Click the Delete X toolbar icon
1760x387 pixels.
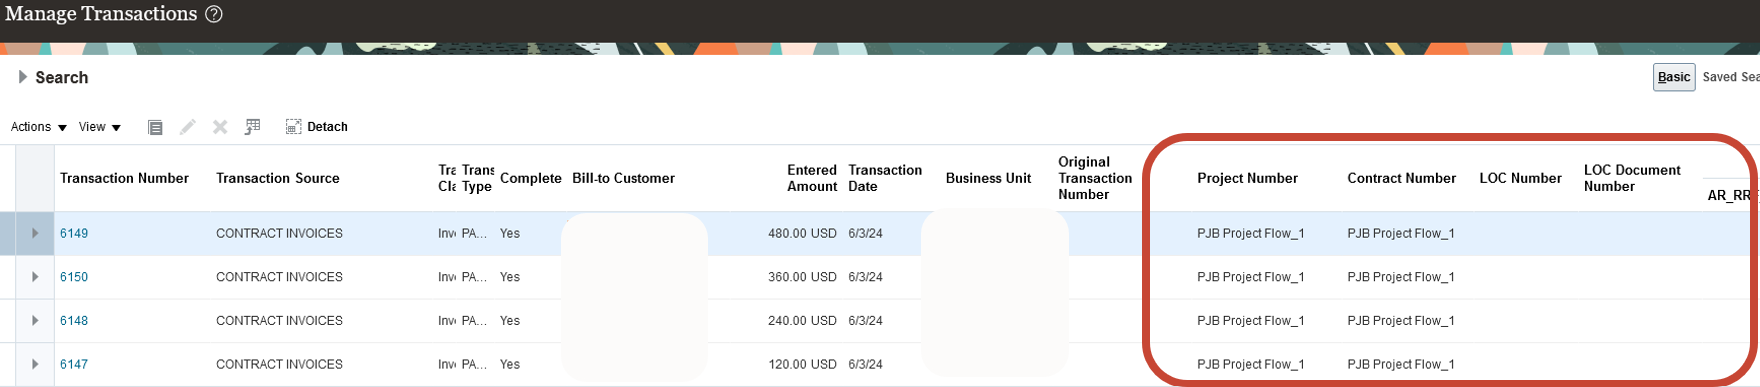(x=220, y=127)
